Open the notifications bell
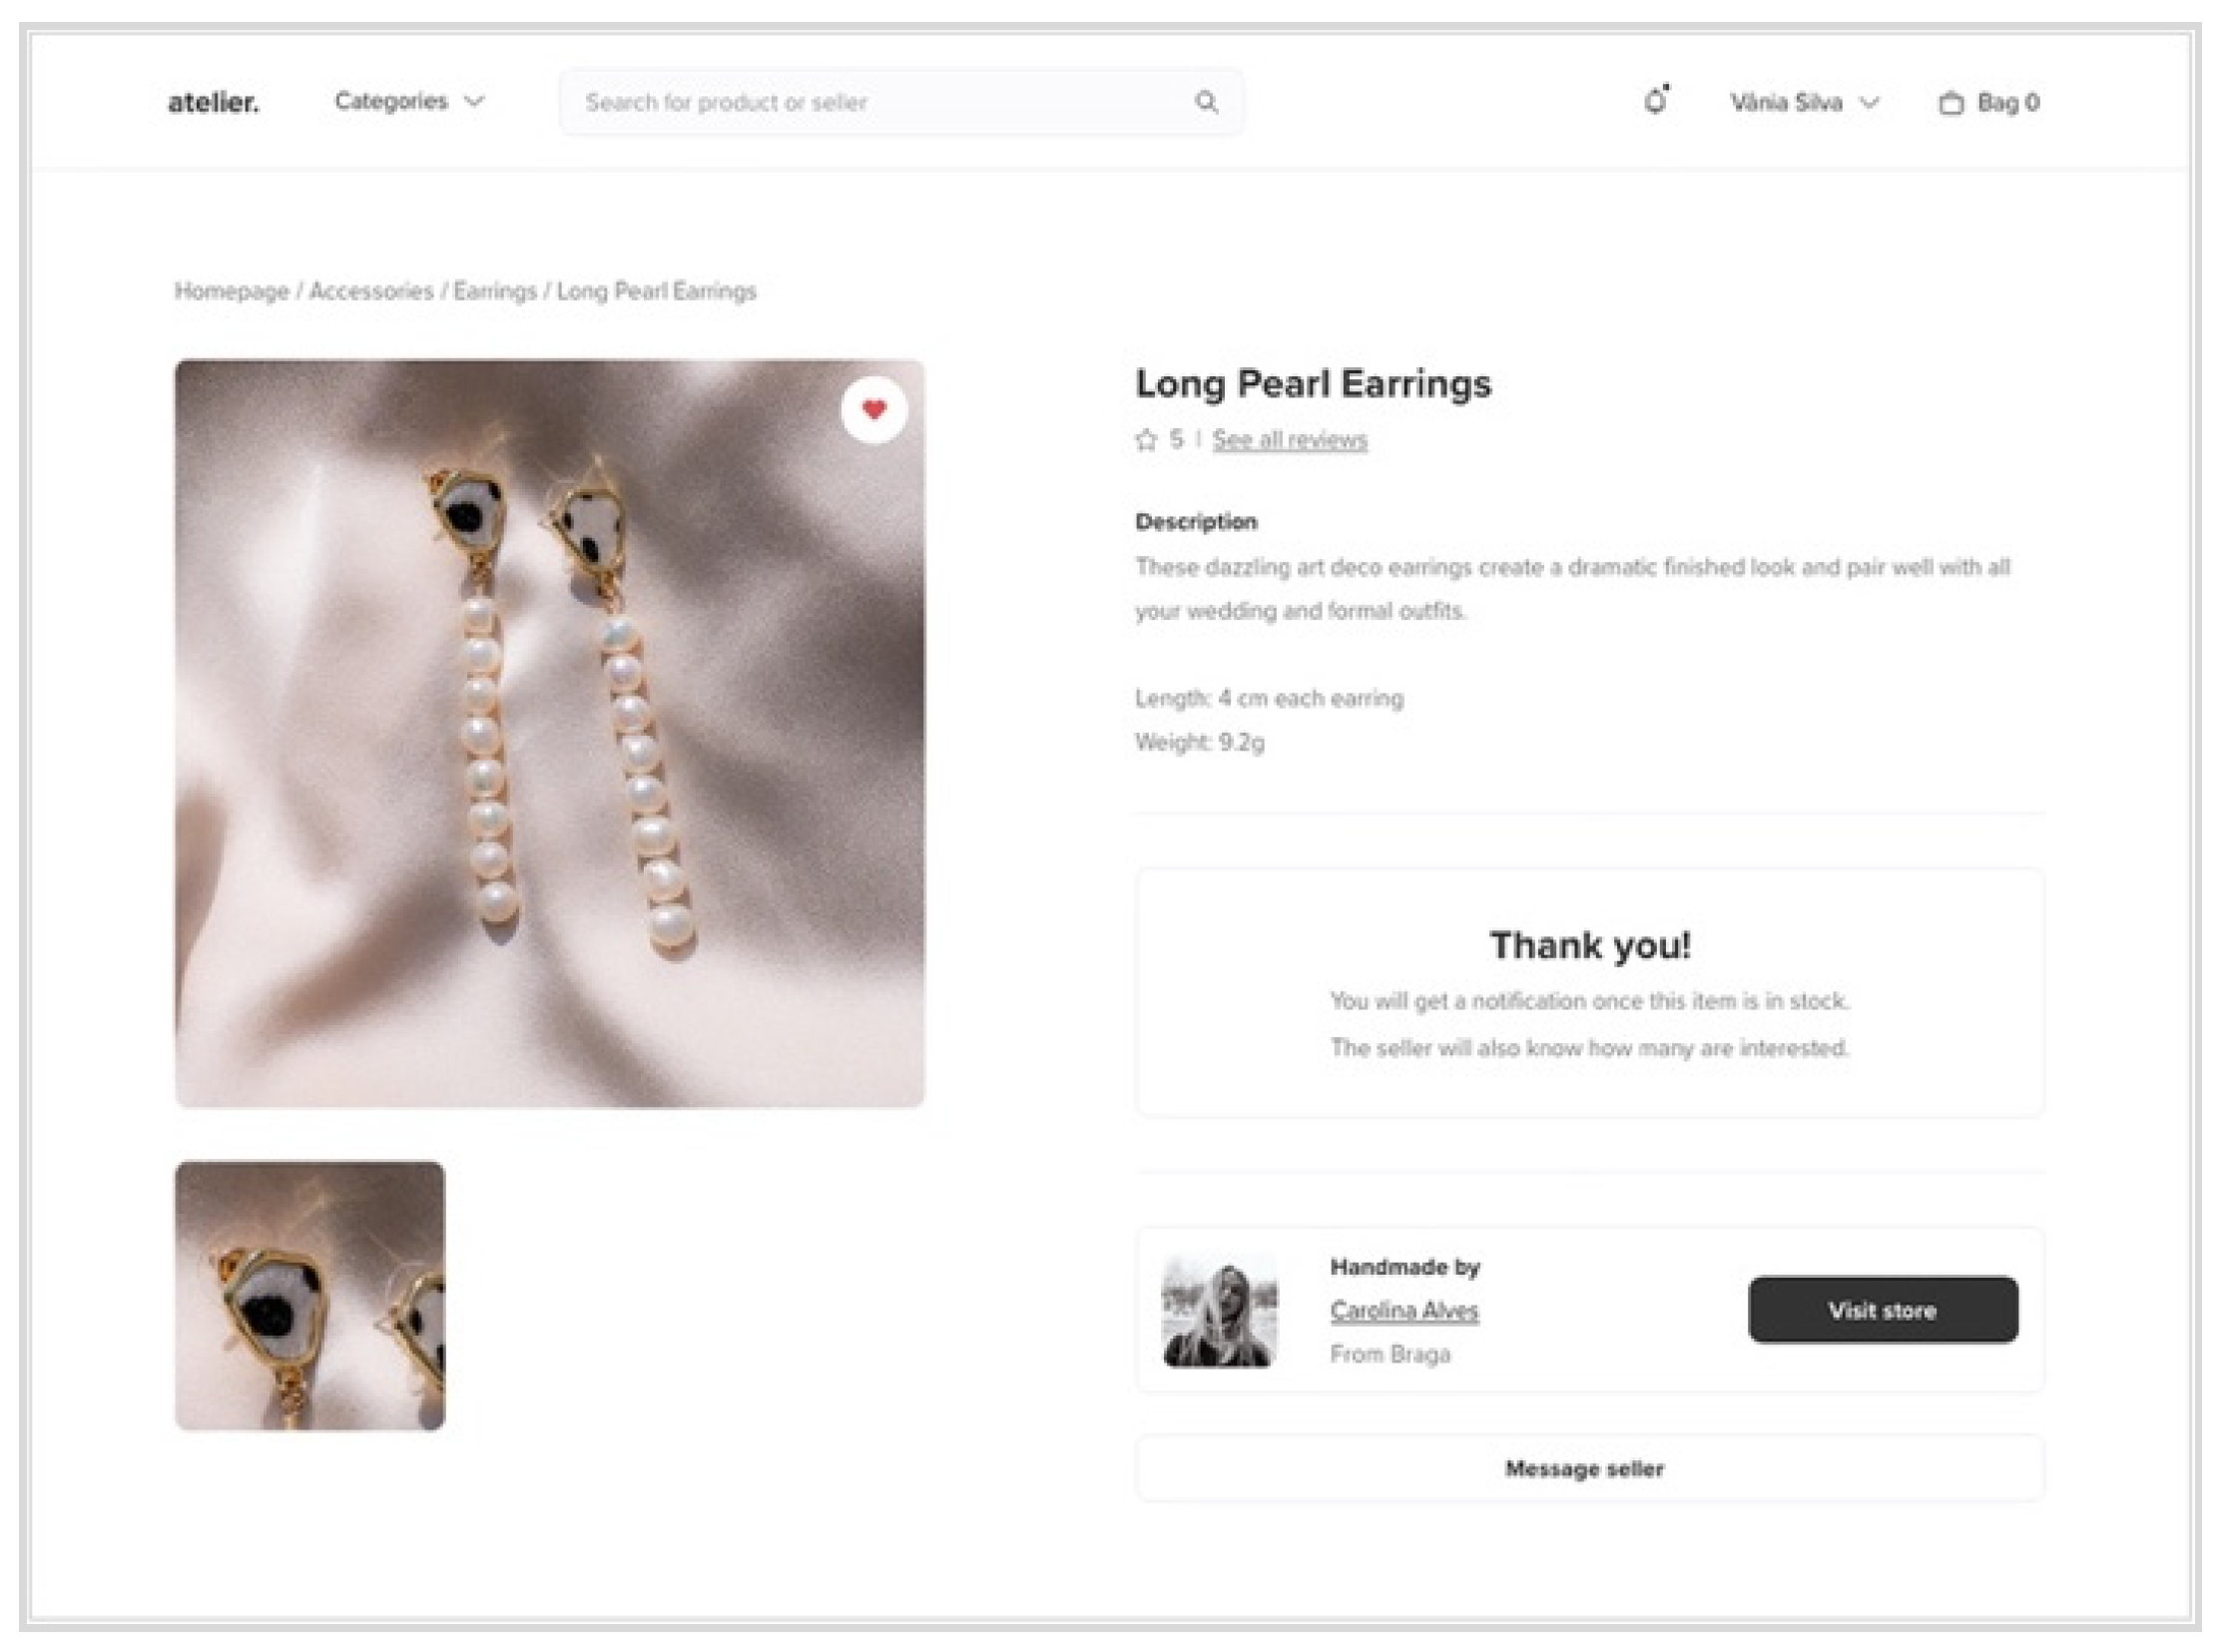Image resolution: width=2222 pixels, height=1652 pixels. 1656,101
